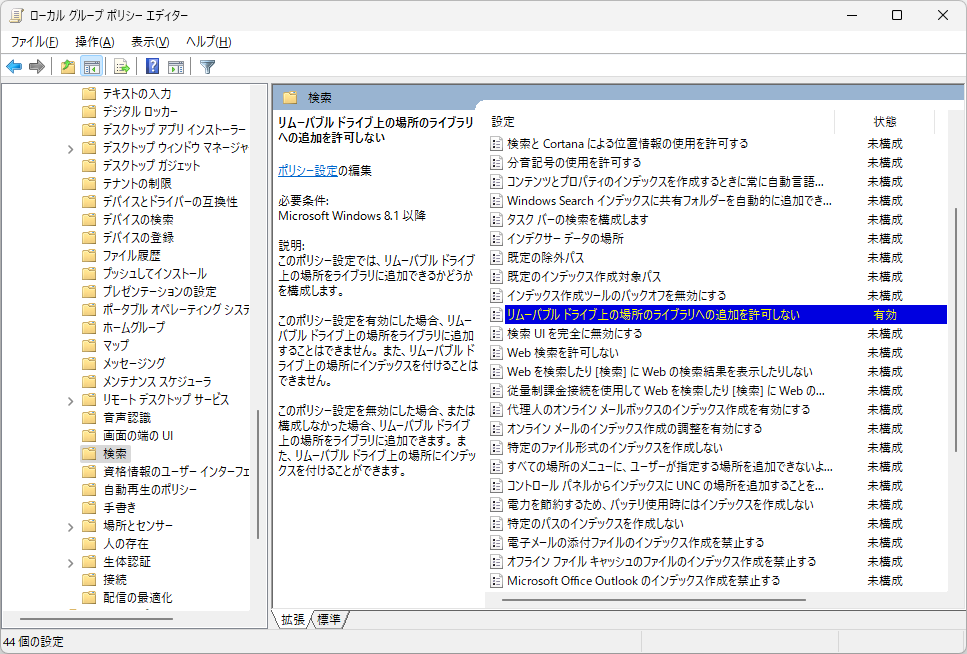Screen dimensions: 967x654
Task: Expand '場所とセンサー' tree node
Action: coord(70,526)
